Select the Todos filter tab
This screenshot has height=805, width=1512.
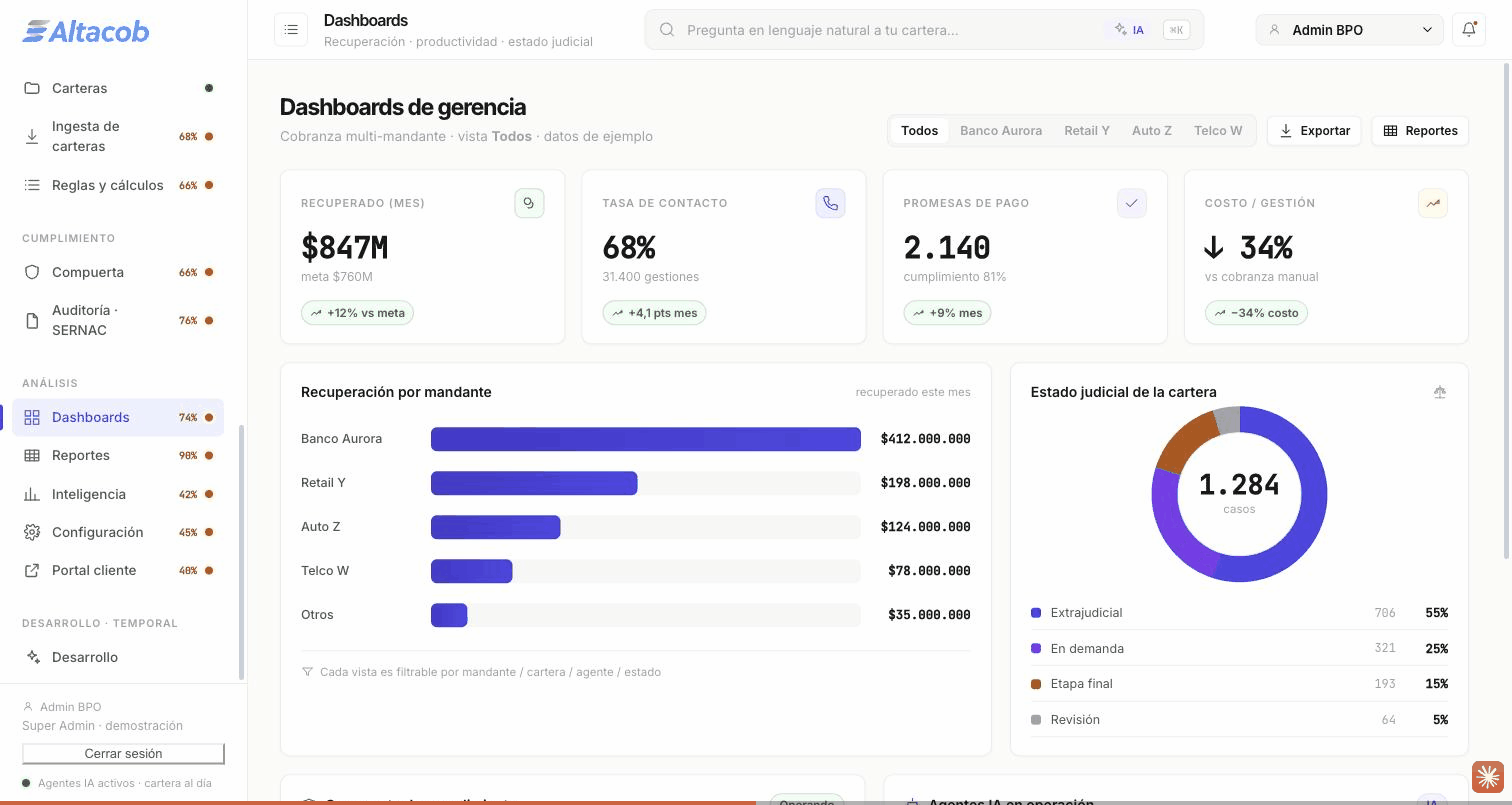pyautogui.click(x=919, y=130)
